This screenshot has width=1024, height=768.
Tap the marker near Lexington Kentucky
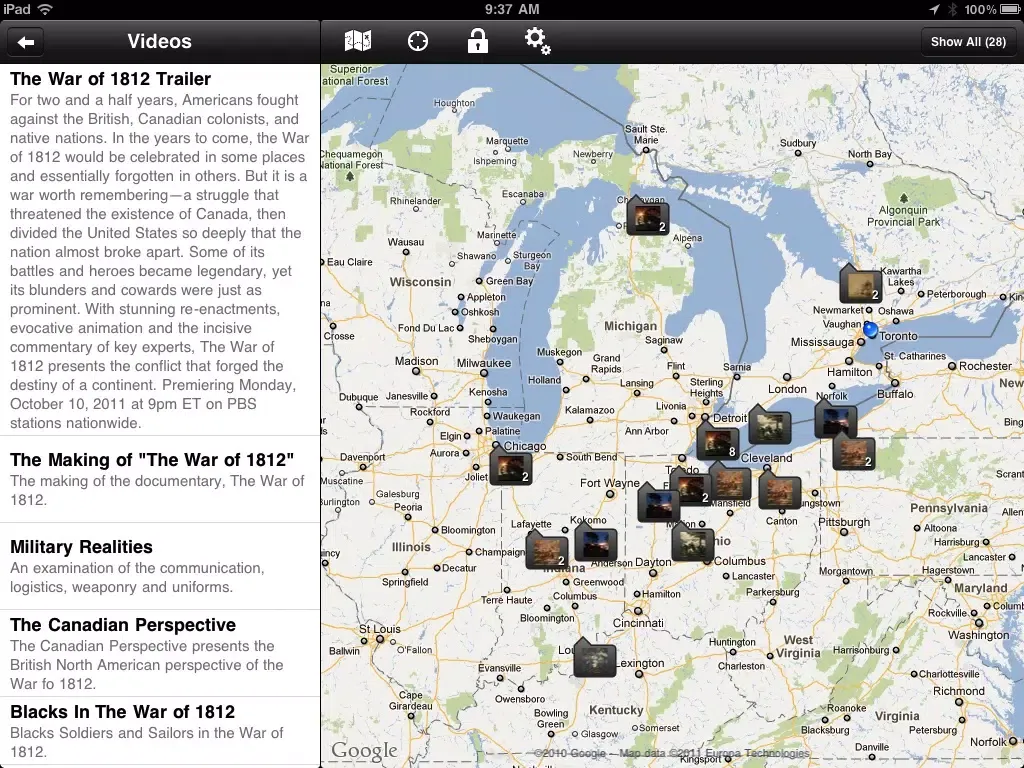(594, 658)
